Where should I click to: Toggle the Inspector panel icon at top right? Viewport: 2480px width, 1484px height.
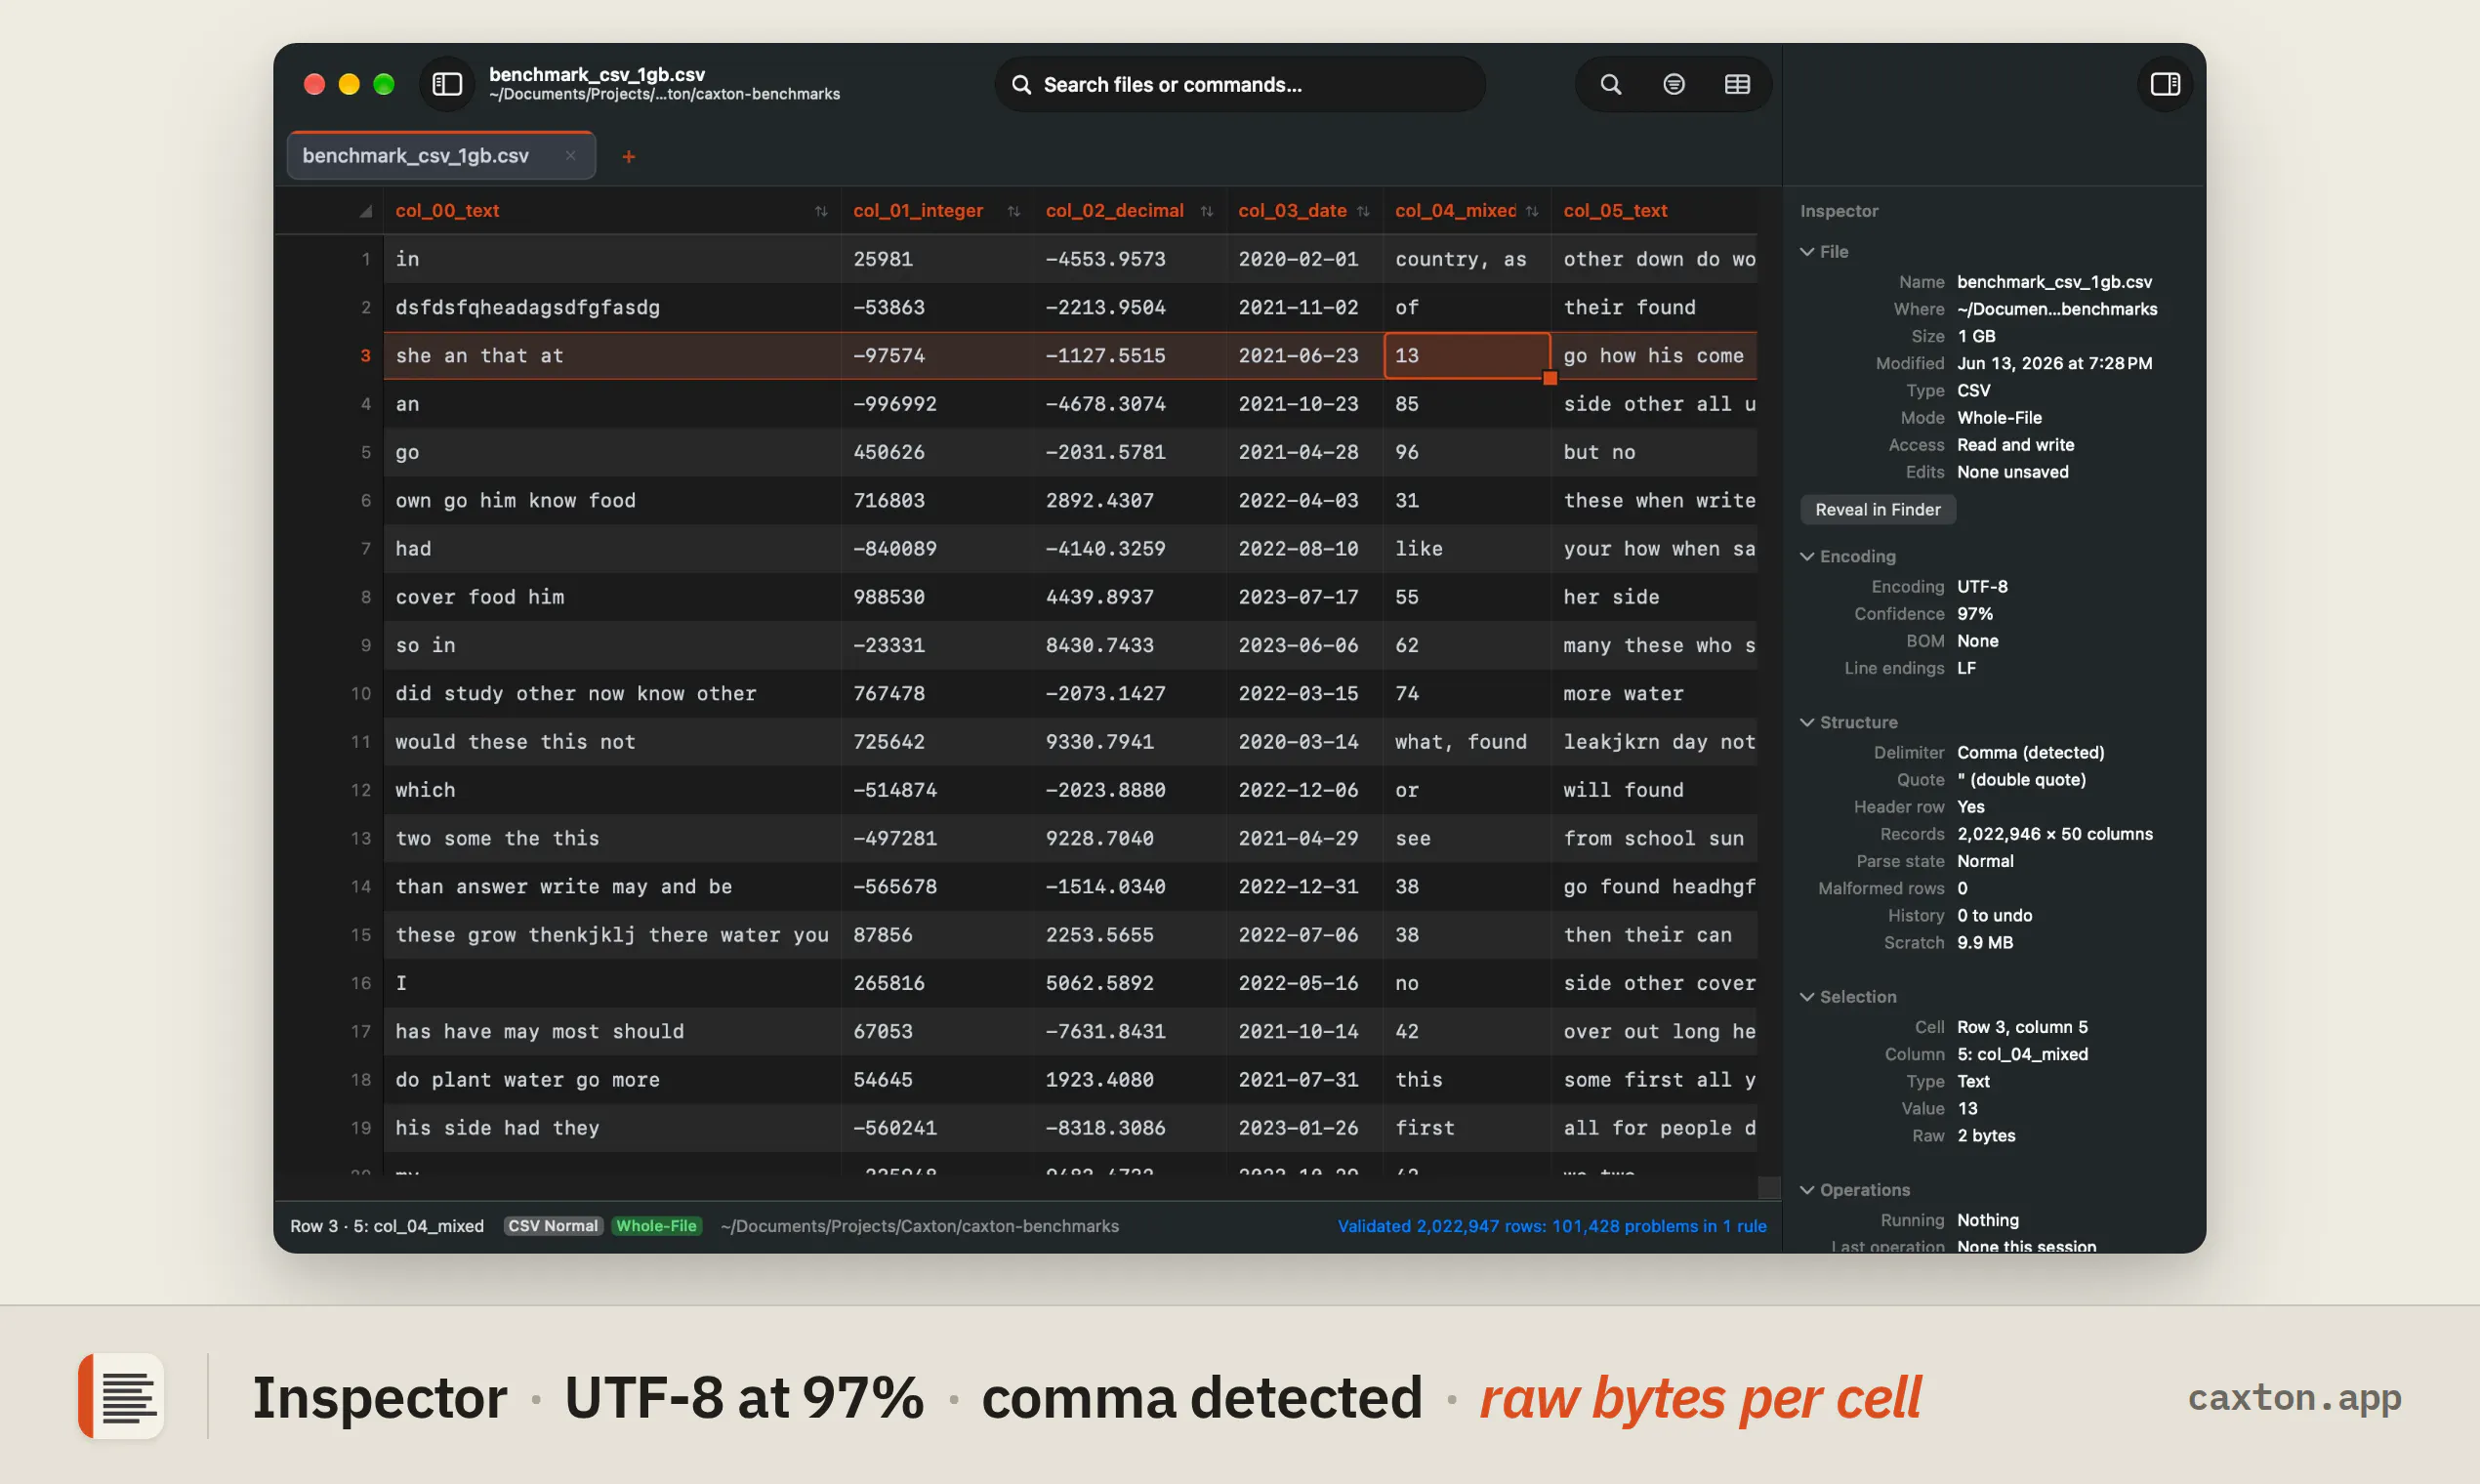pos(2165,84)
